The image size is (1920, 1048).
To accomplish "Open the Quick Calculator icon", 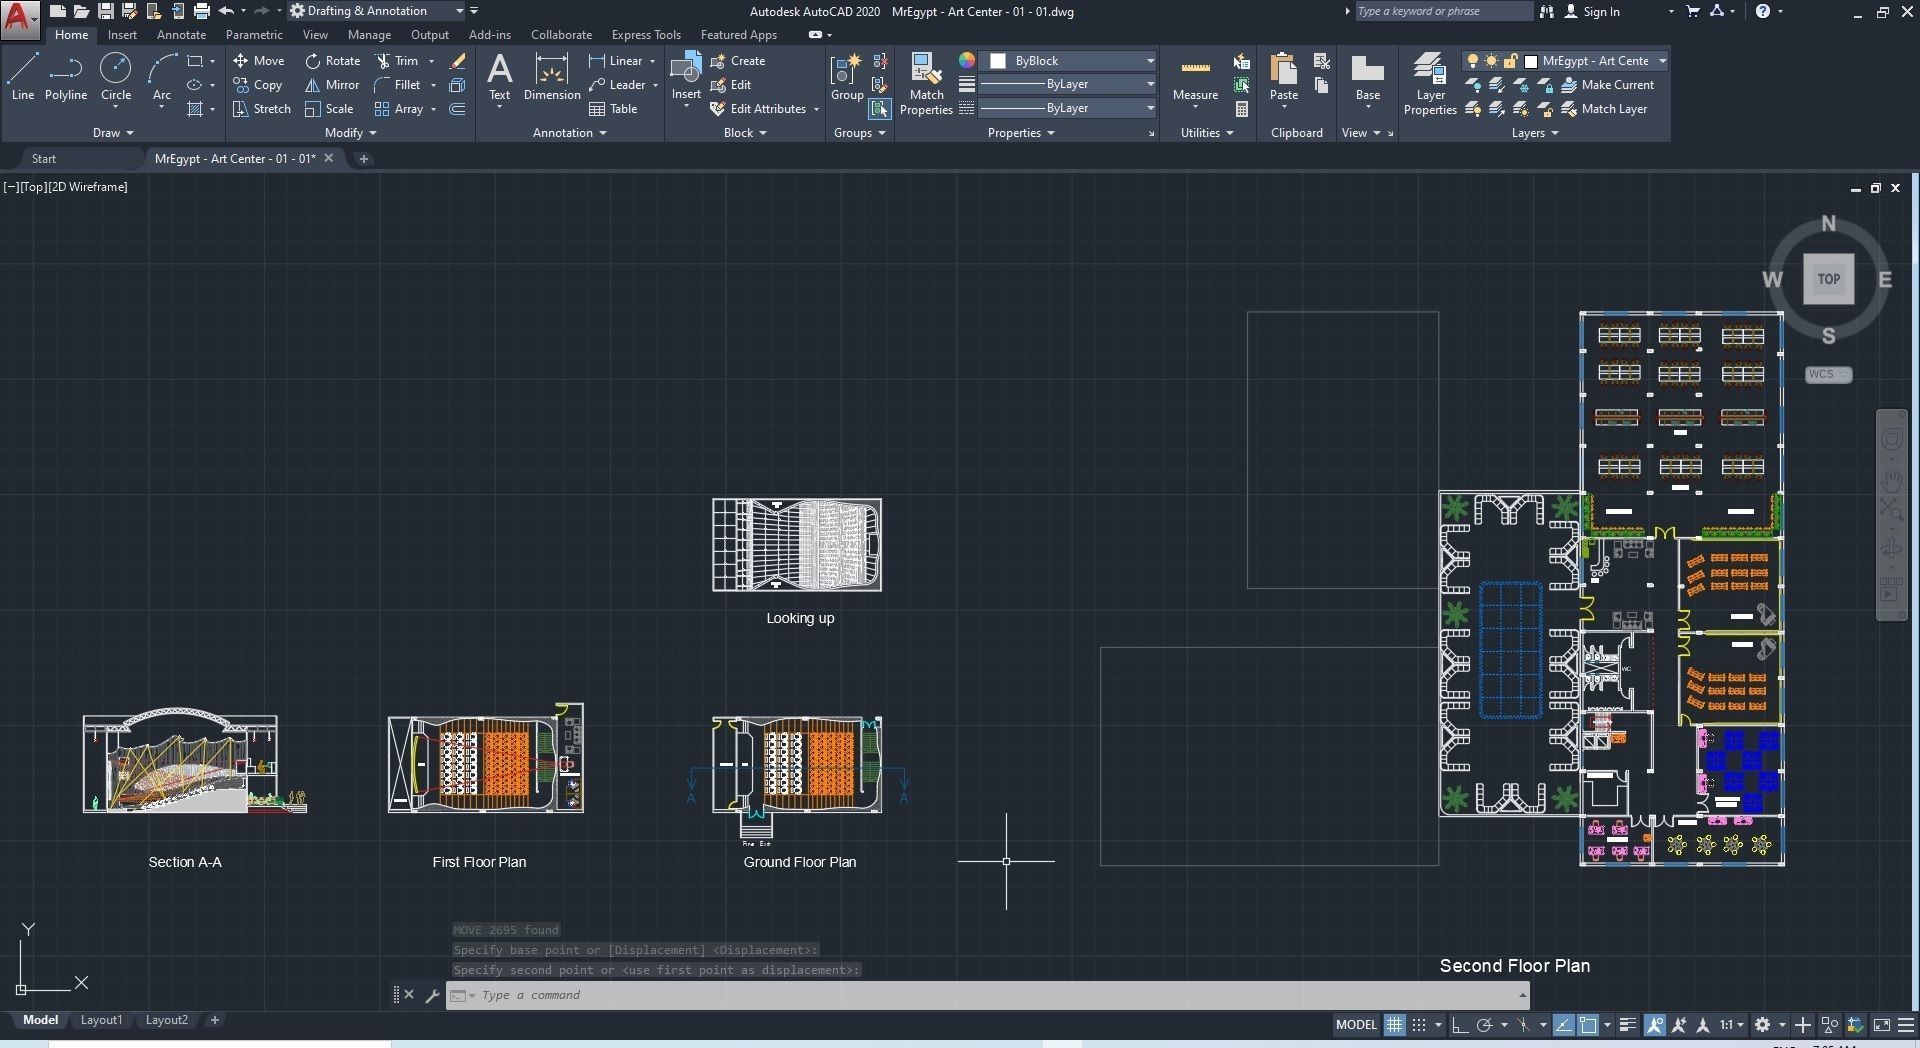I will [x=1242, y=109].
